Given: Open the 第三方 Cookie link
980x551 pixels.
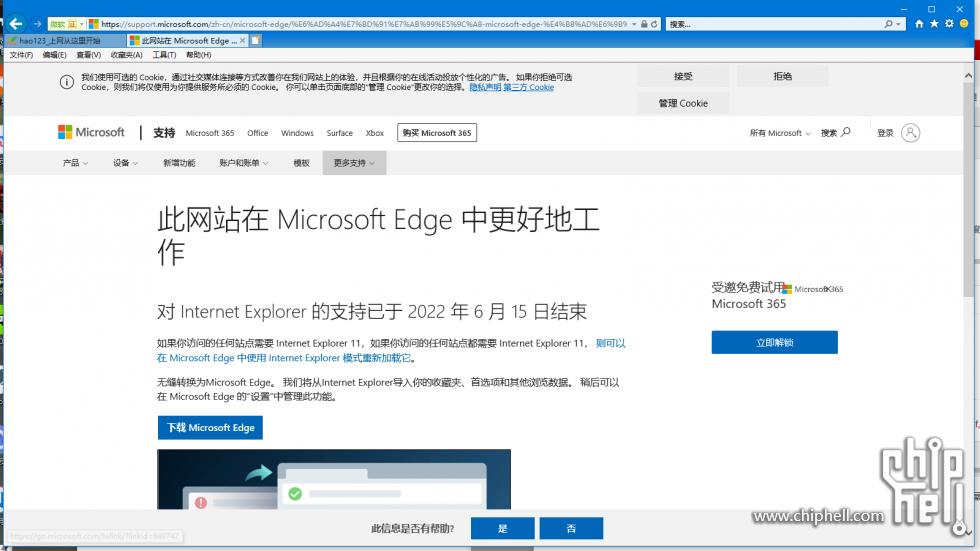Looking at the screenshot, I should click(x=529, y=87).
